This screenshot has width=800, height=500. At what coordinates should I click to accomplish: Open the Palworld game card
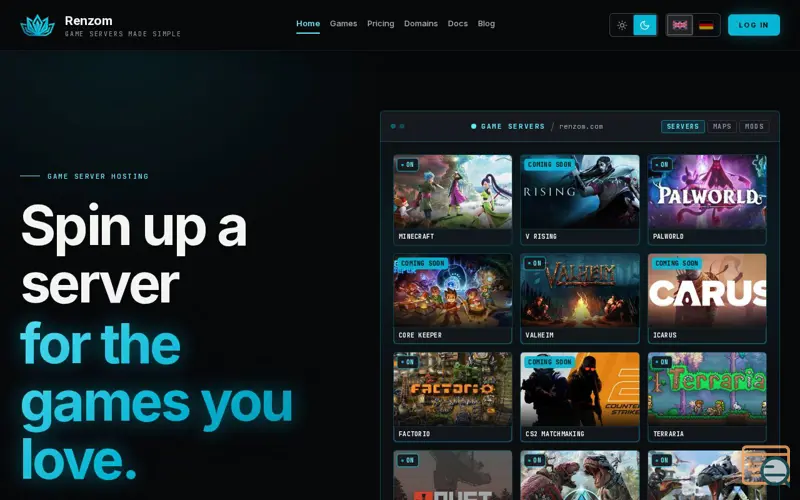pyautogui.click(x=707, y=199)
